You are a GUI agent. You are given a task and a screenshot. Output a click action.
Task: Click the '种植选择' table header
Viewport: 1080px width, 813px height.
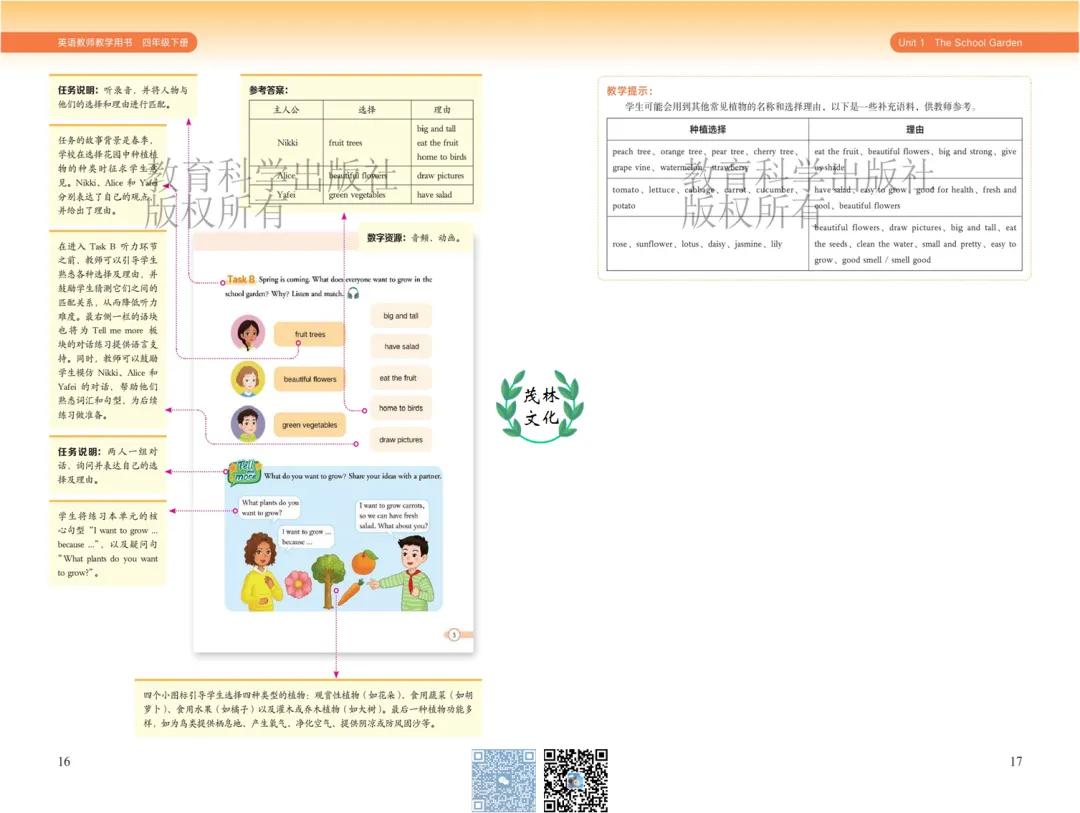[707, 130]
